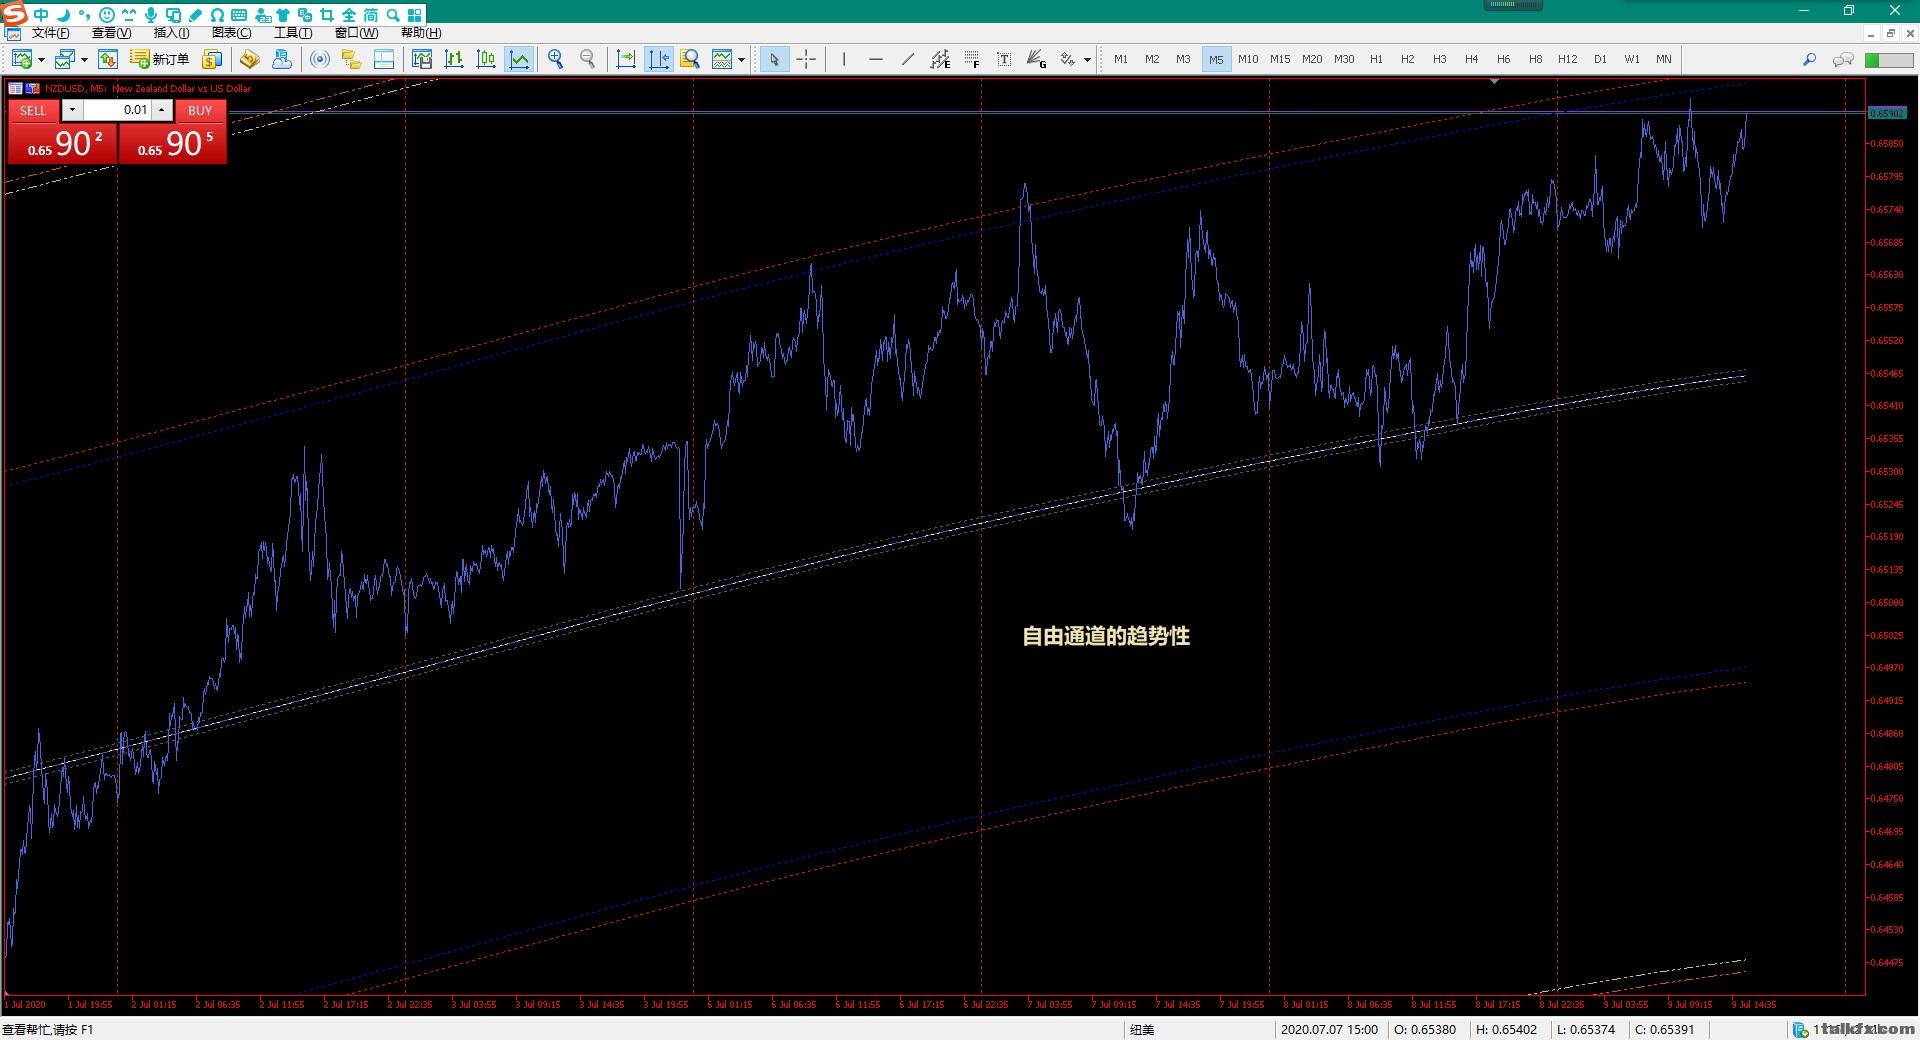1920x1040 pixels.
Task: Open the indicators list icon
Action: click(690, 60)
